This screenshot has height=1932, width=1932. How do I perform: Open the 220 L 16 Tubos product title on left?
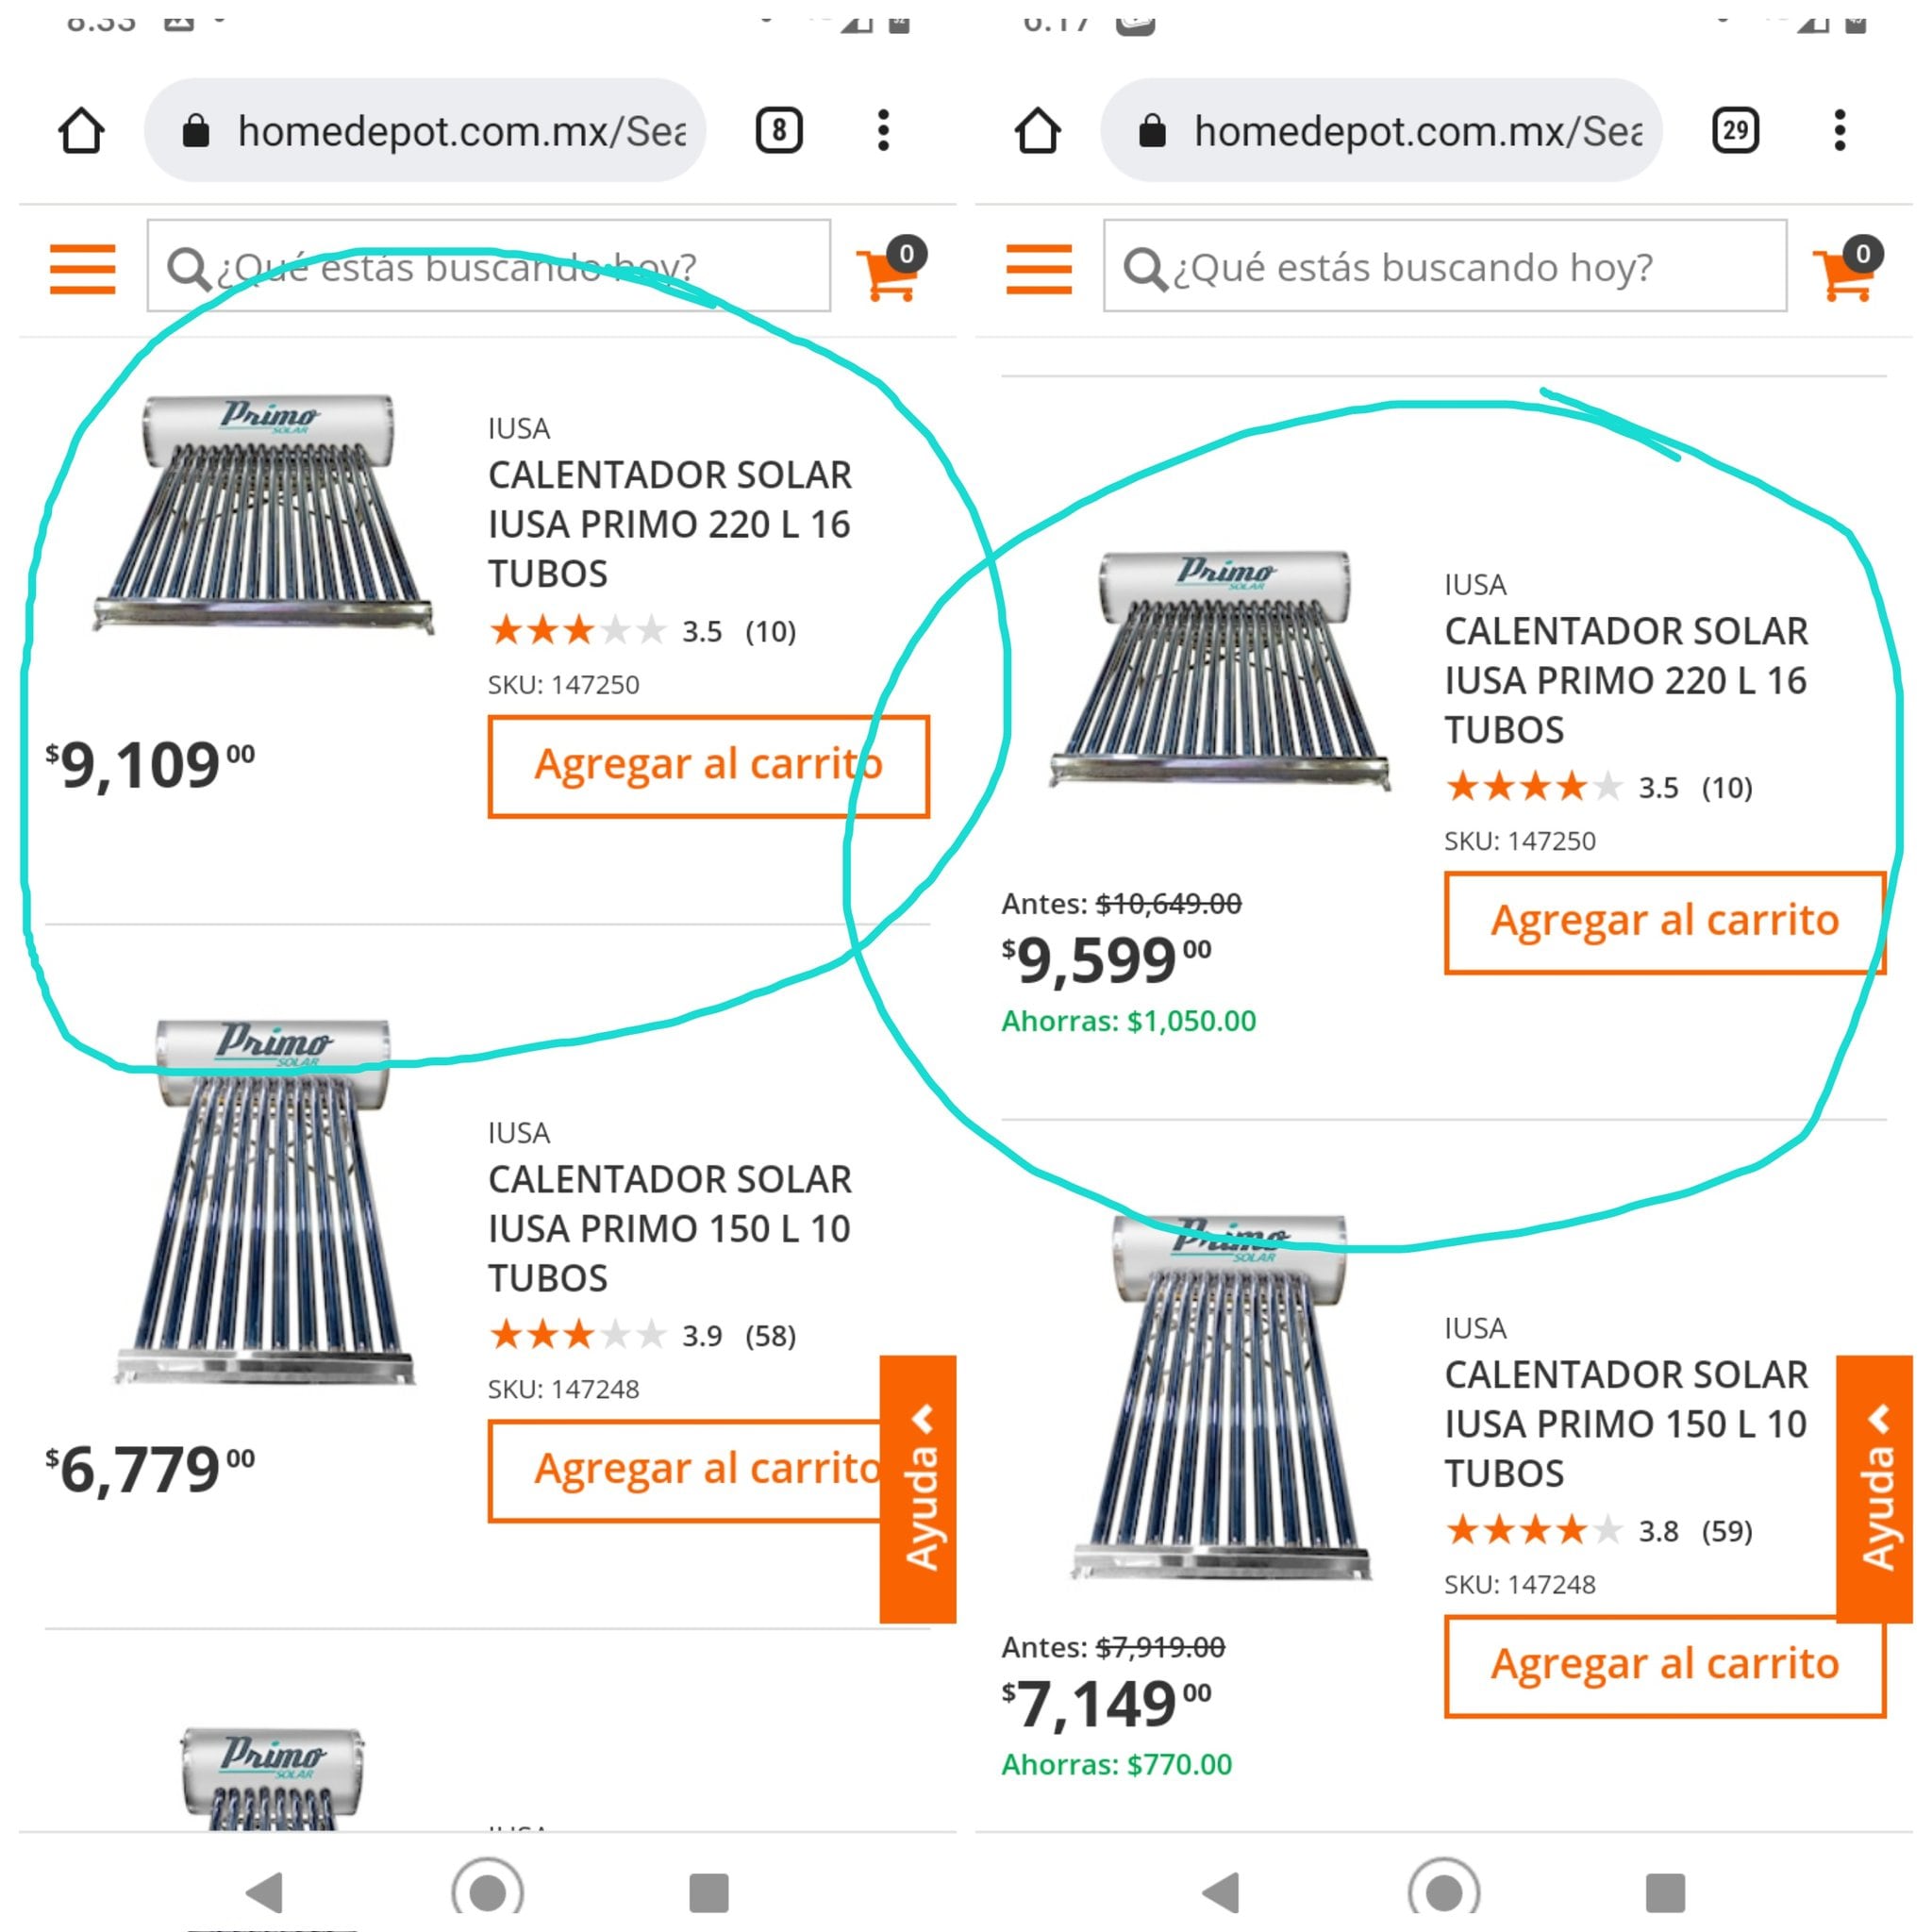pyautogui.click(x=669, y=524)
